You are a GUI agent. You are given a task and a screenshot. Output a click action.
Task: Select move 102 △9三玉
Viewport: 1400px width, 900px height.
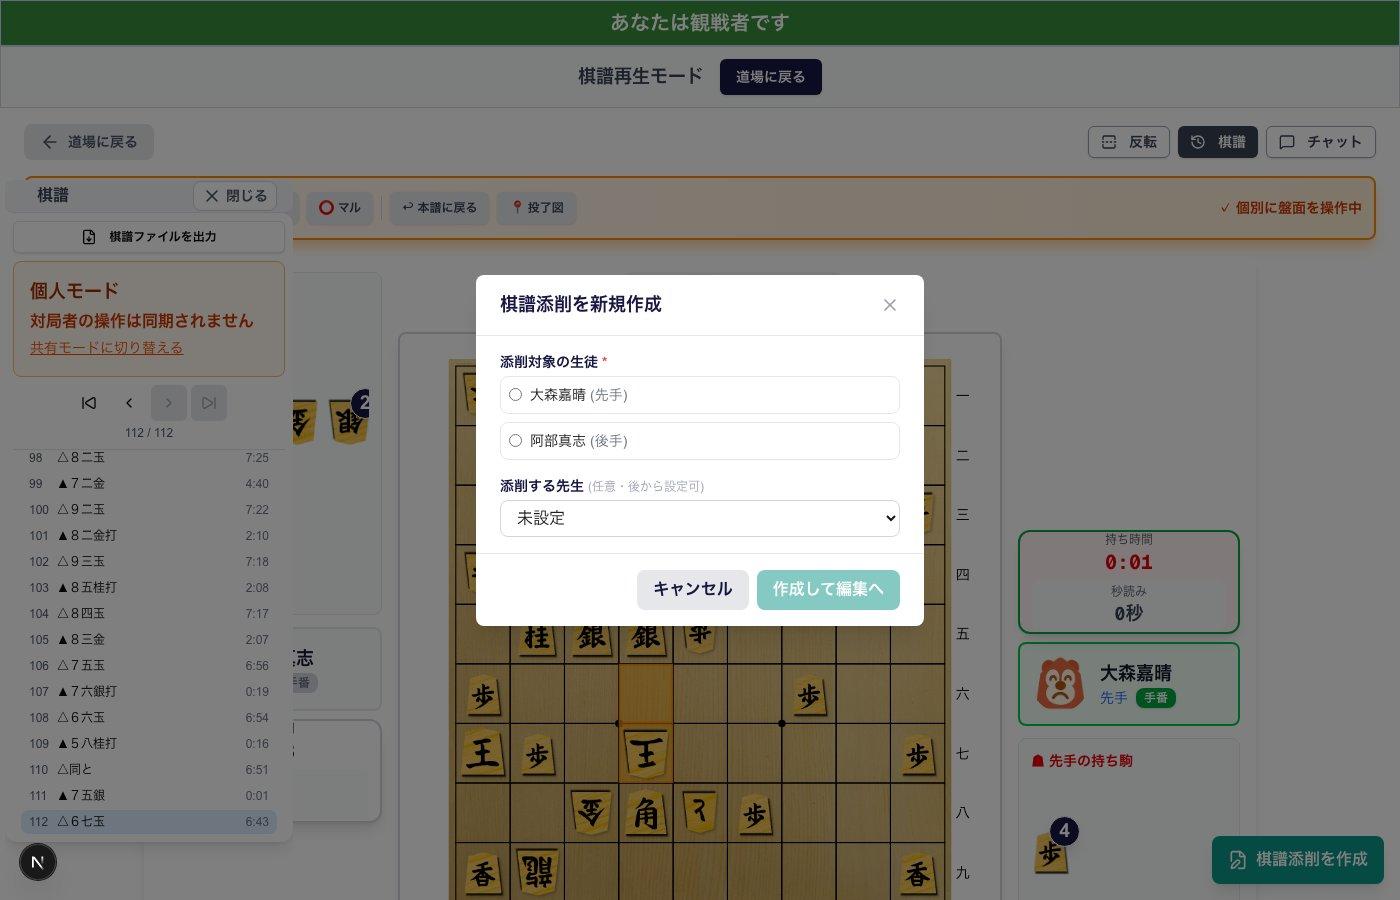tap(149, 562)
